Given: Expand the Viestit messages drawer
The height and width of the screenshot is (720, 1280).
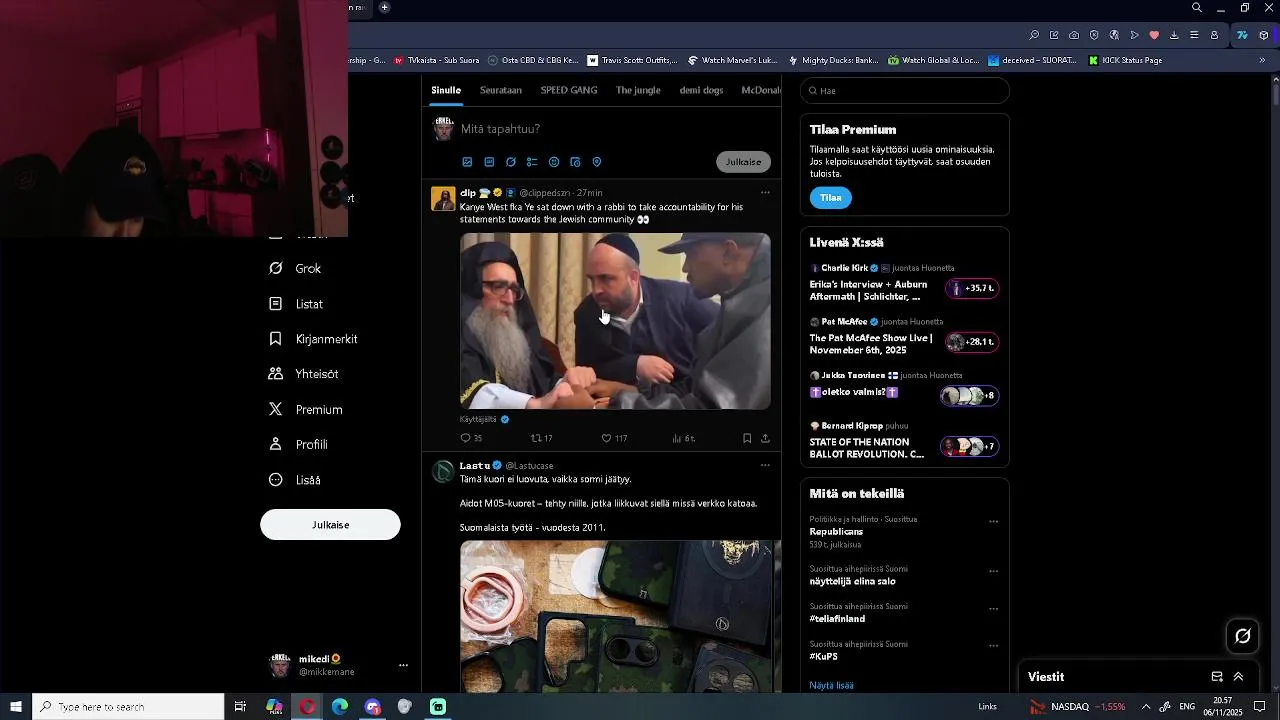Looking at the screenshot, I should 1238,677.
